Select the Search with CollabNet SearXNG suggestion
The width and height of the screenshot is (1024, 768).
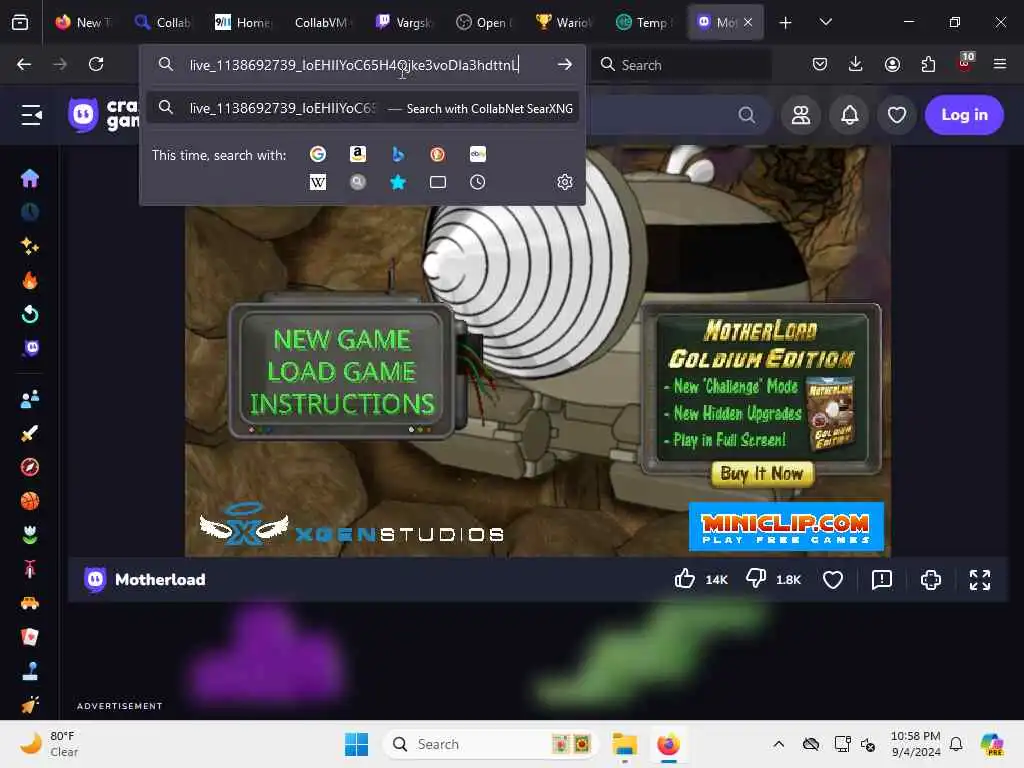pos(362,108)
